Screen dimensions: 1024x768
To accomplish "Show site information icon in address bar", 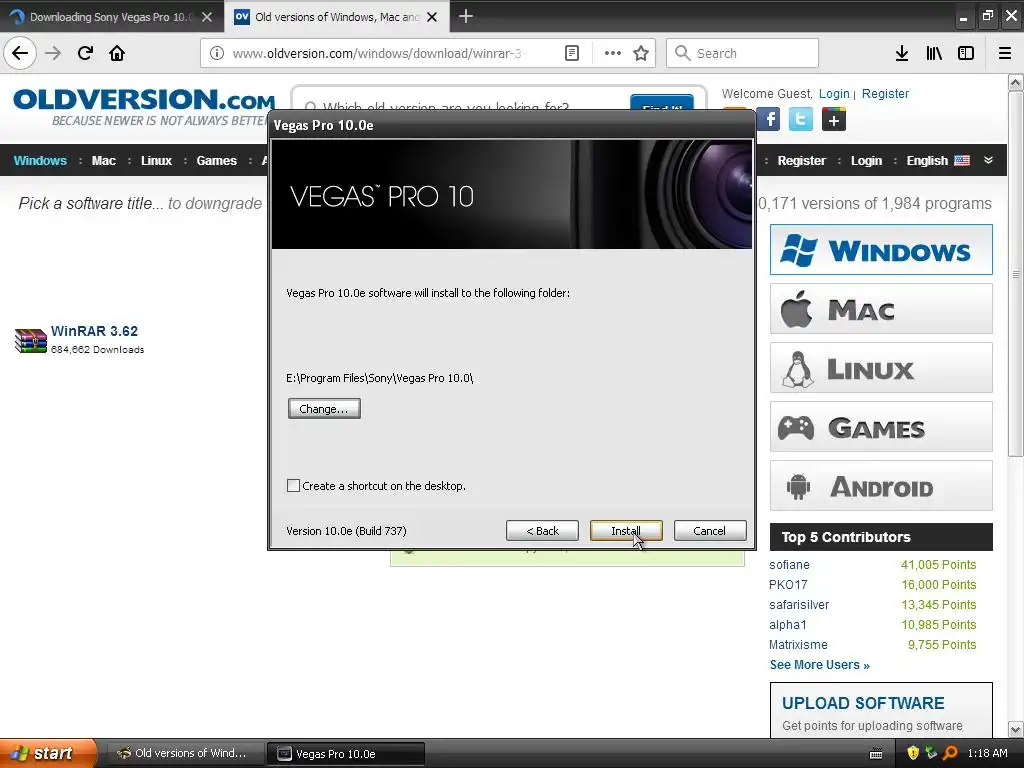I will coord(217,53).
